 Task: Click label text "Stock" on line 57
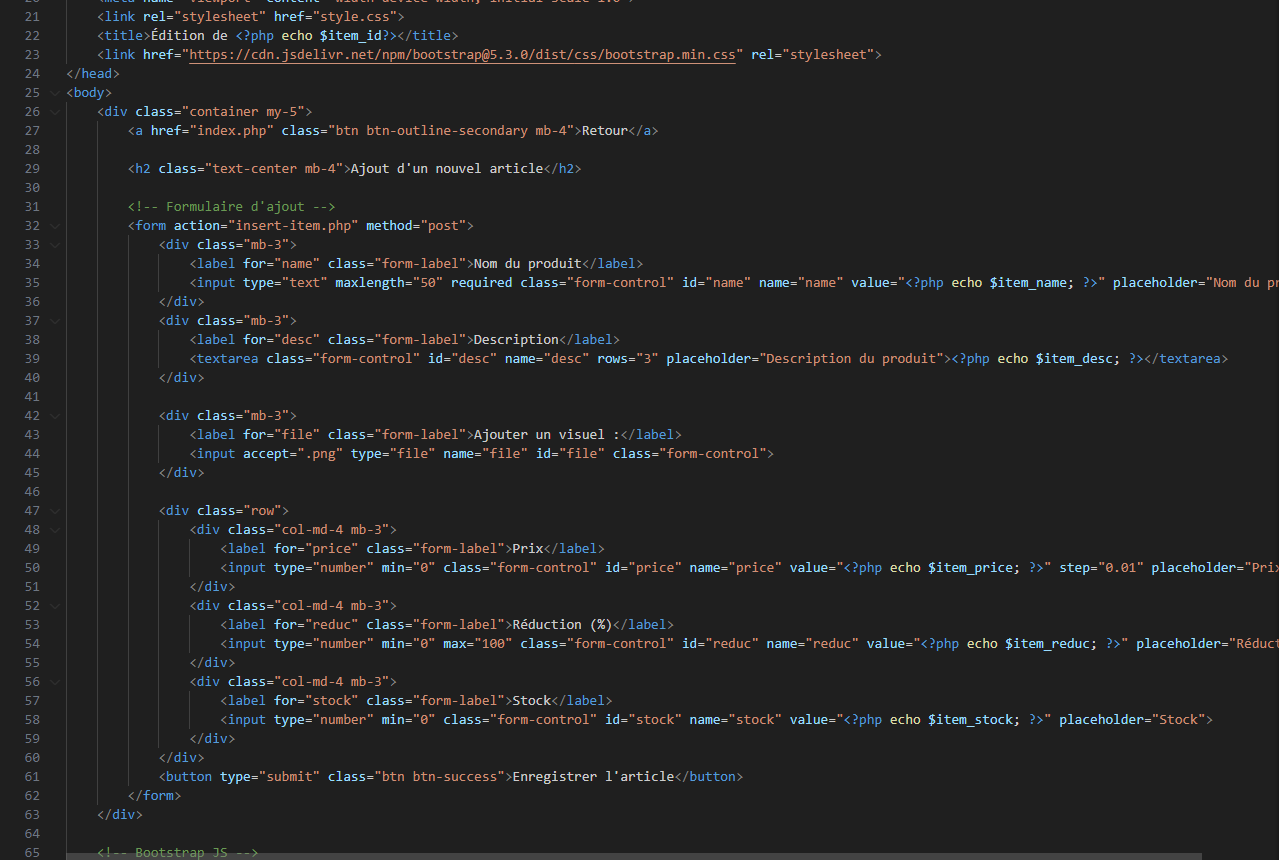[531, 701]
